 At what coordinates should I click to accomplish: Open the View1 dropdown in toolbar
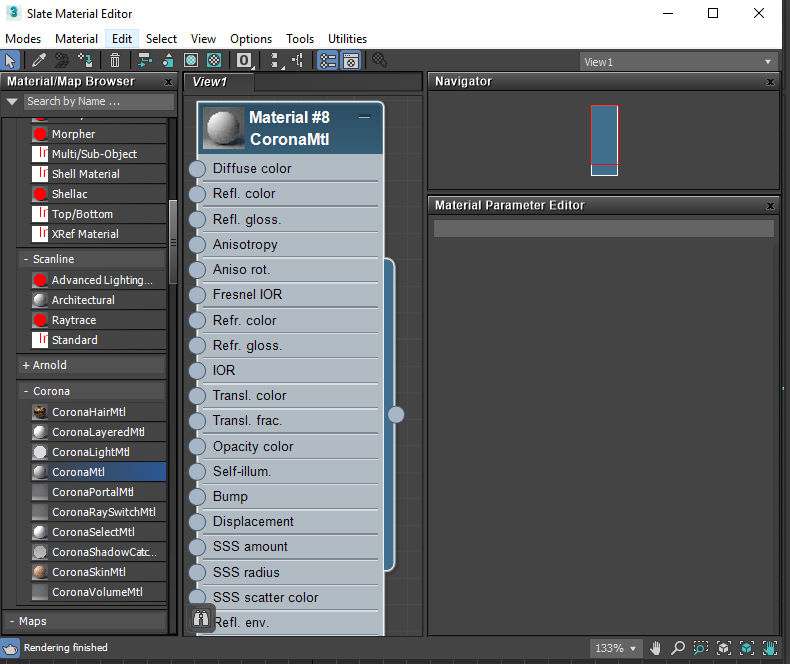tap(679, 62)
